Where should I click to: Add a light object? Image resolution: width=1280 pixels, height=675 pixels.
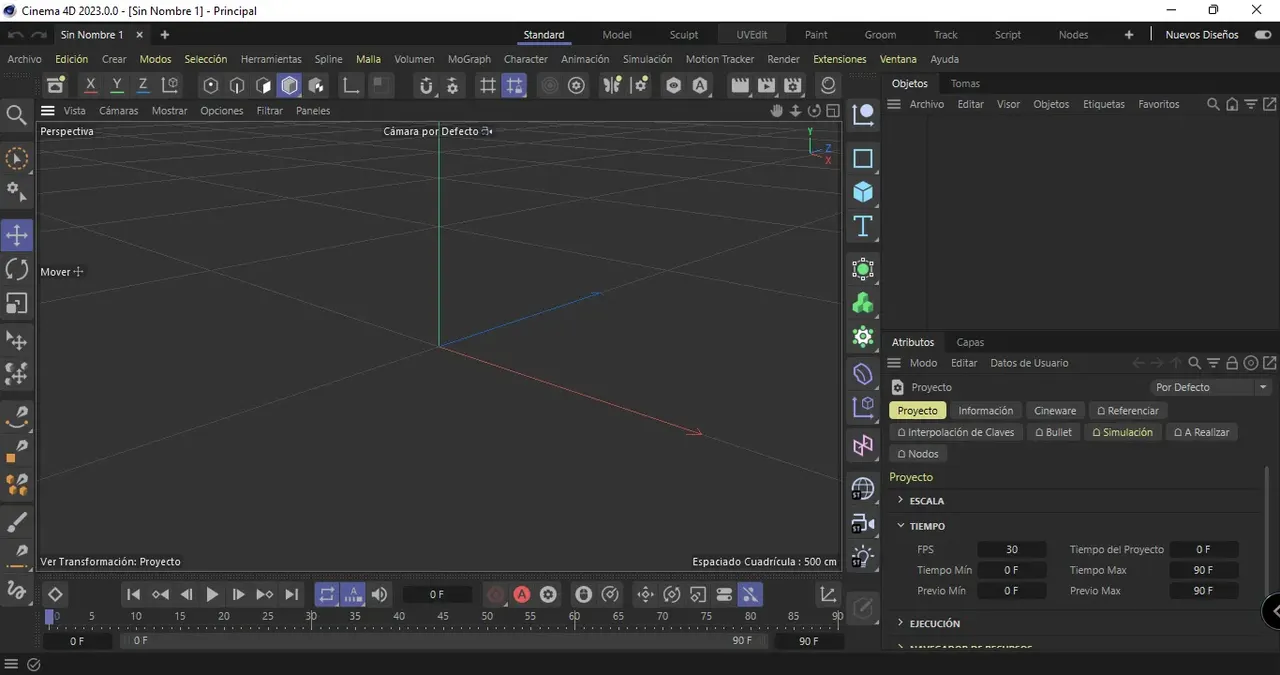[863, 556]
